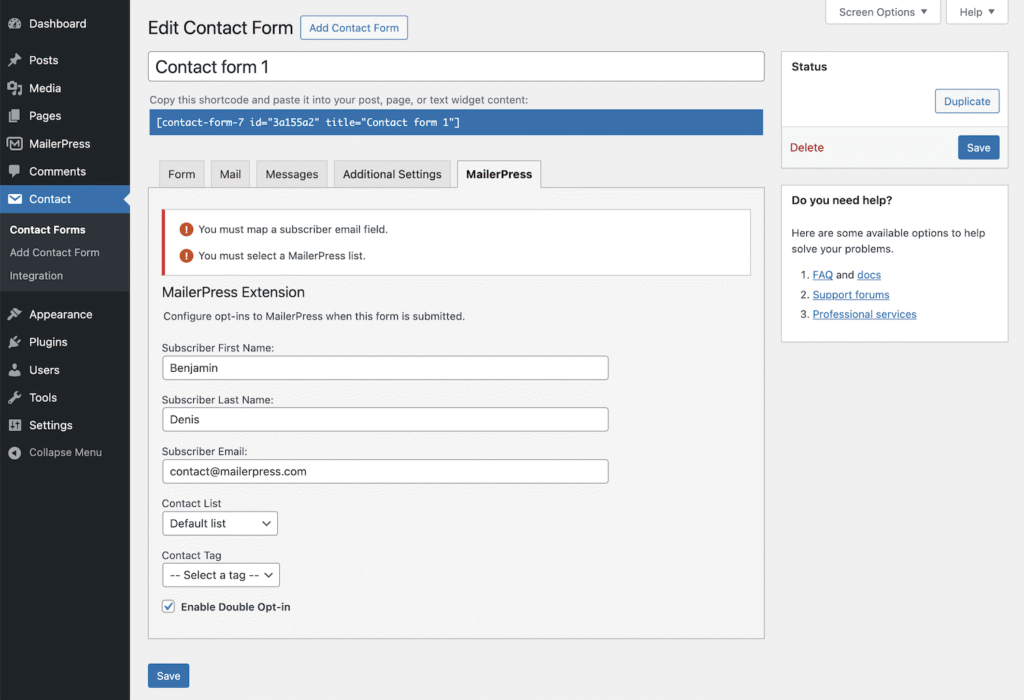Open the Contact Tag select dropdown

[221, 575]
